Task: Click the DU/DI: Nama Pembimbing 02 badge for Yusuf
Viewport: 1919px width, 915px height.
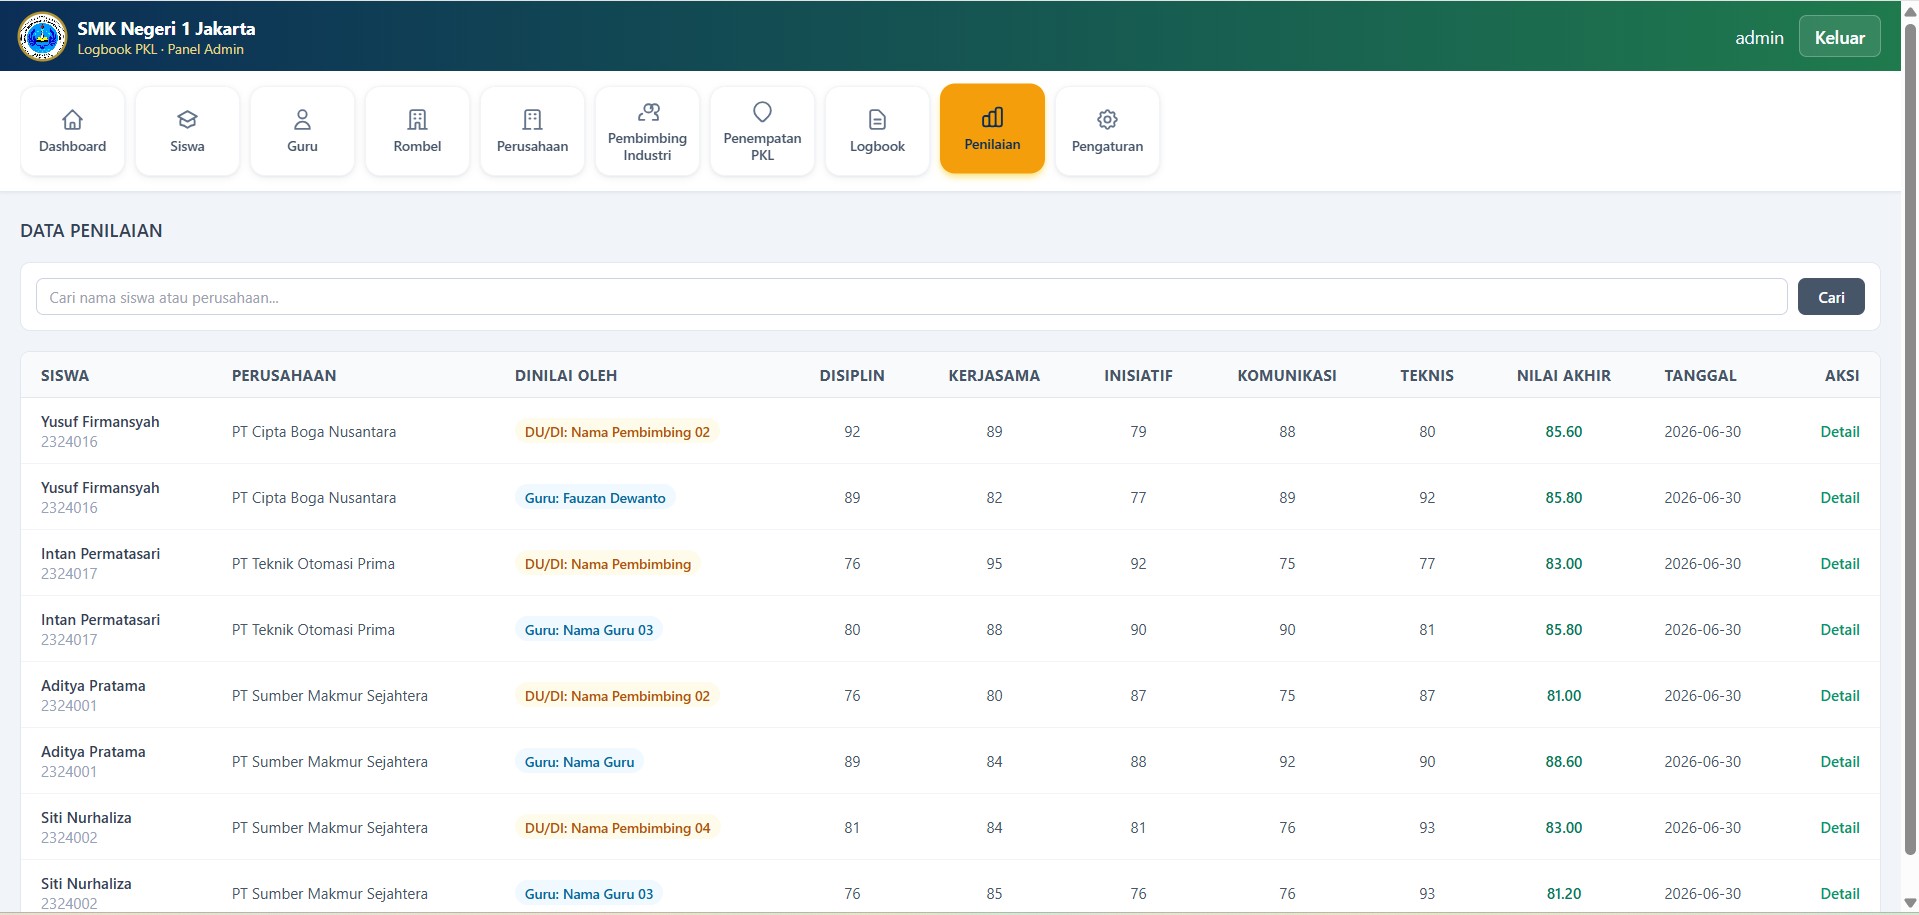Action: coord(617,432)
